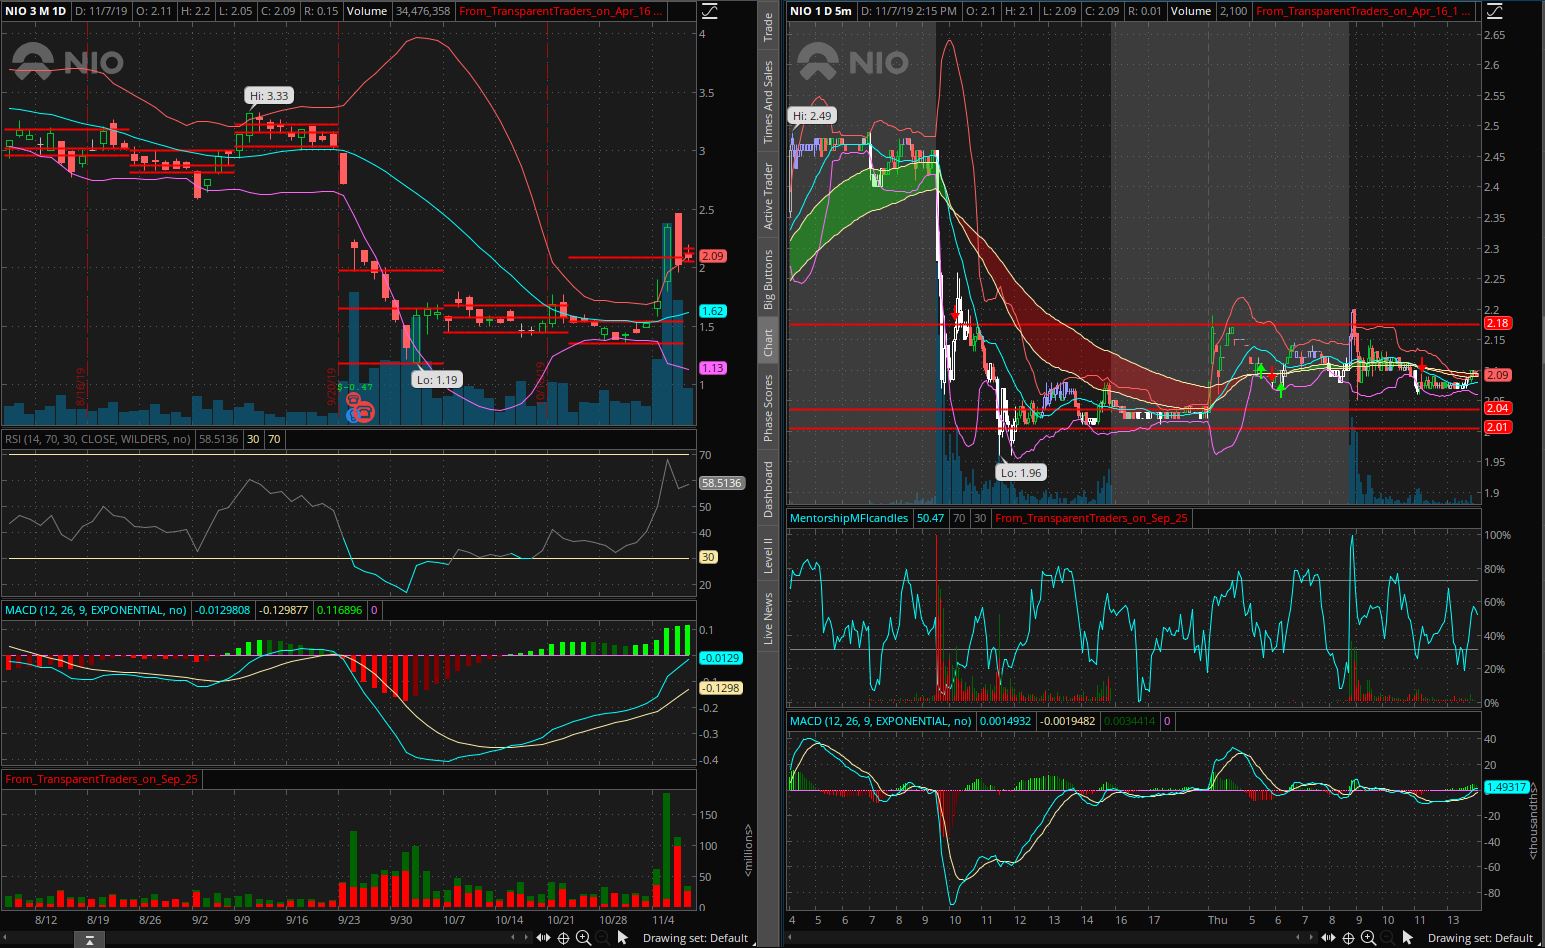Viewport: 1545px width, 948px height.
Task: Click From_TransparentTraders_on_Apr_16 label in left chart header
Action: (x=560, y=11)
